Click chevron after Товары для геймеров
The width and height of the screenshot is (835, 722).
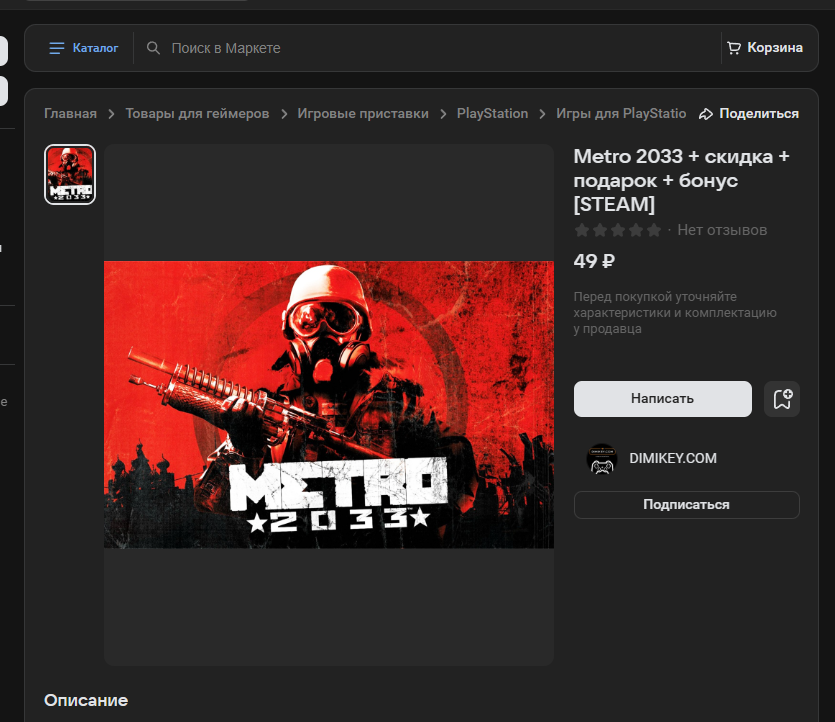click(x=284, y=114)
